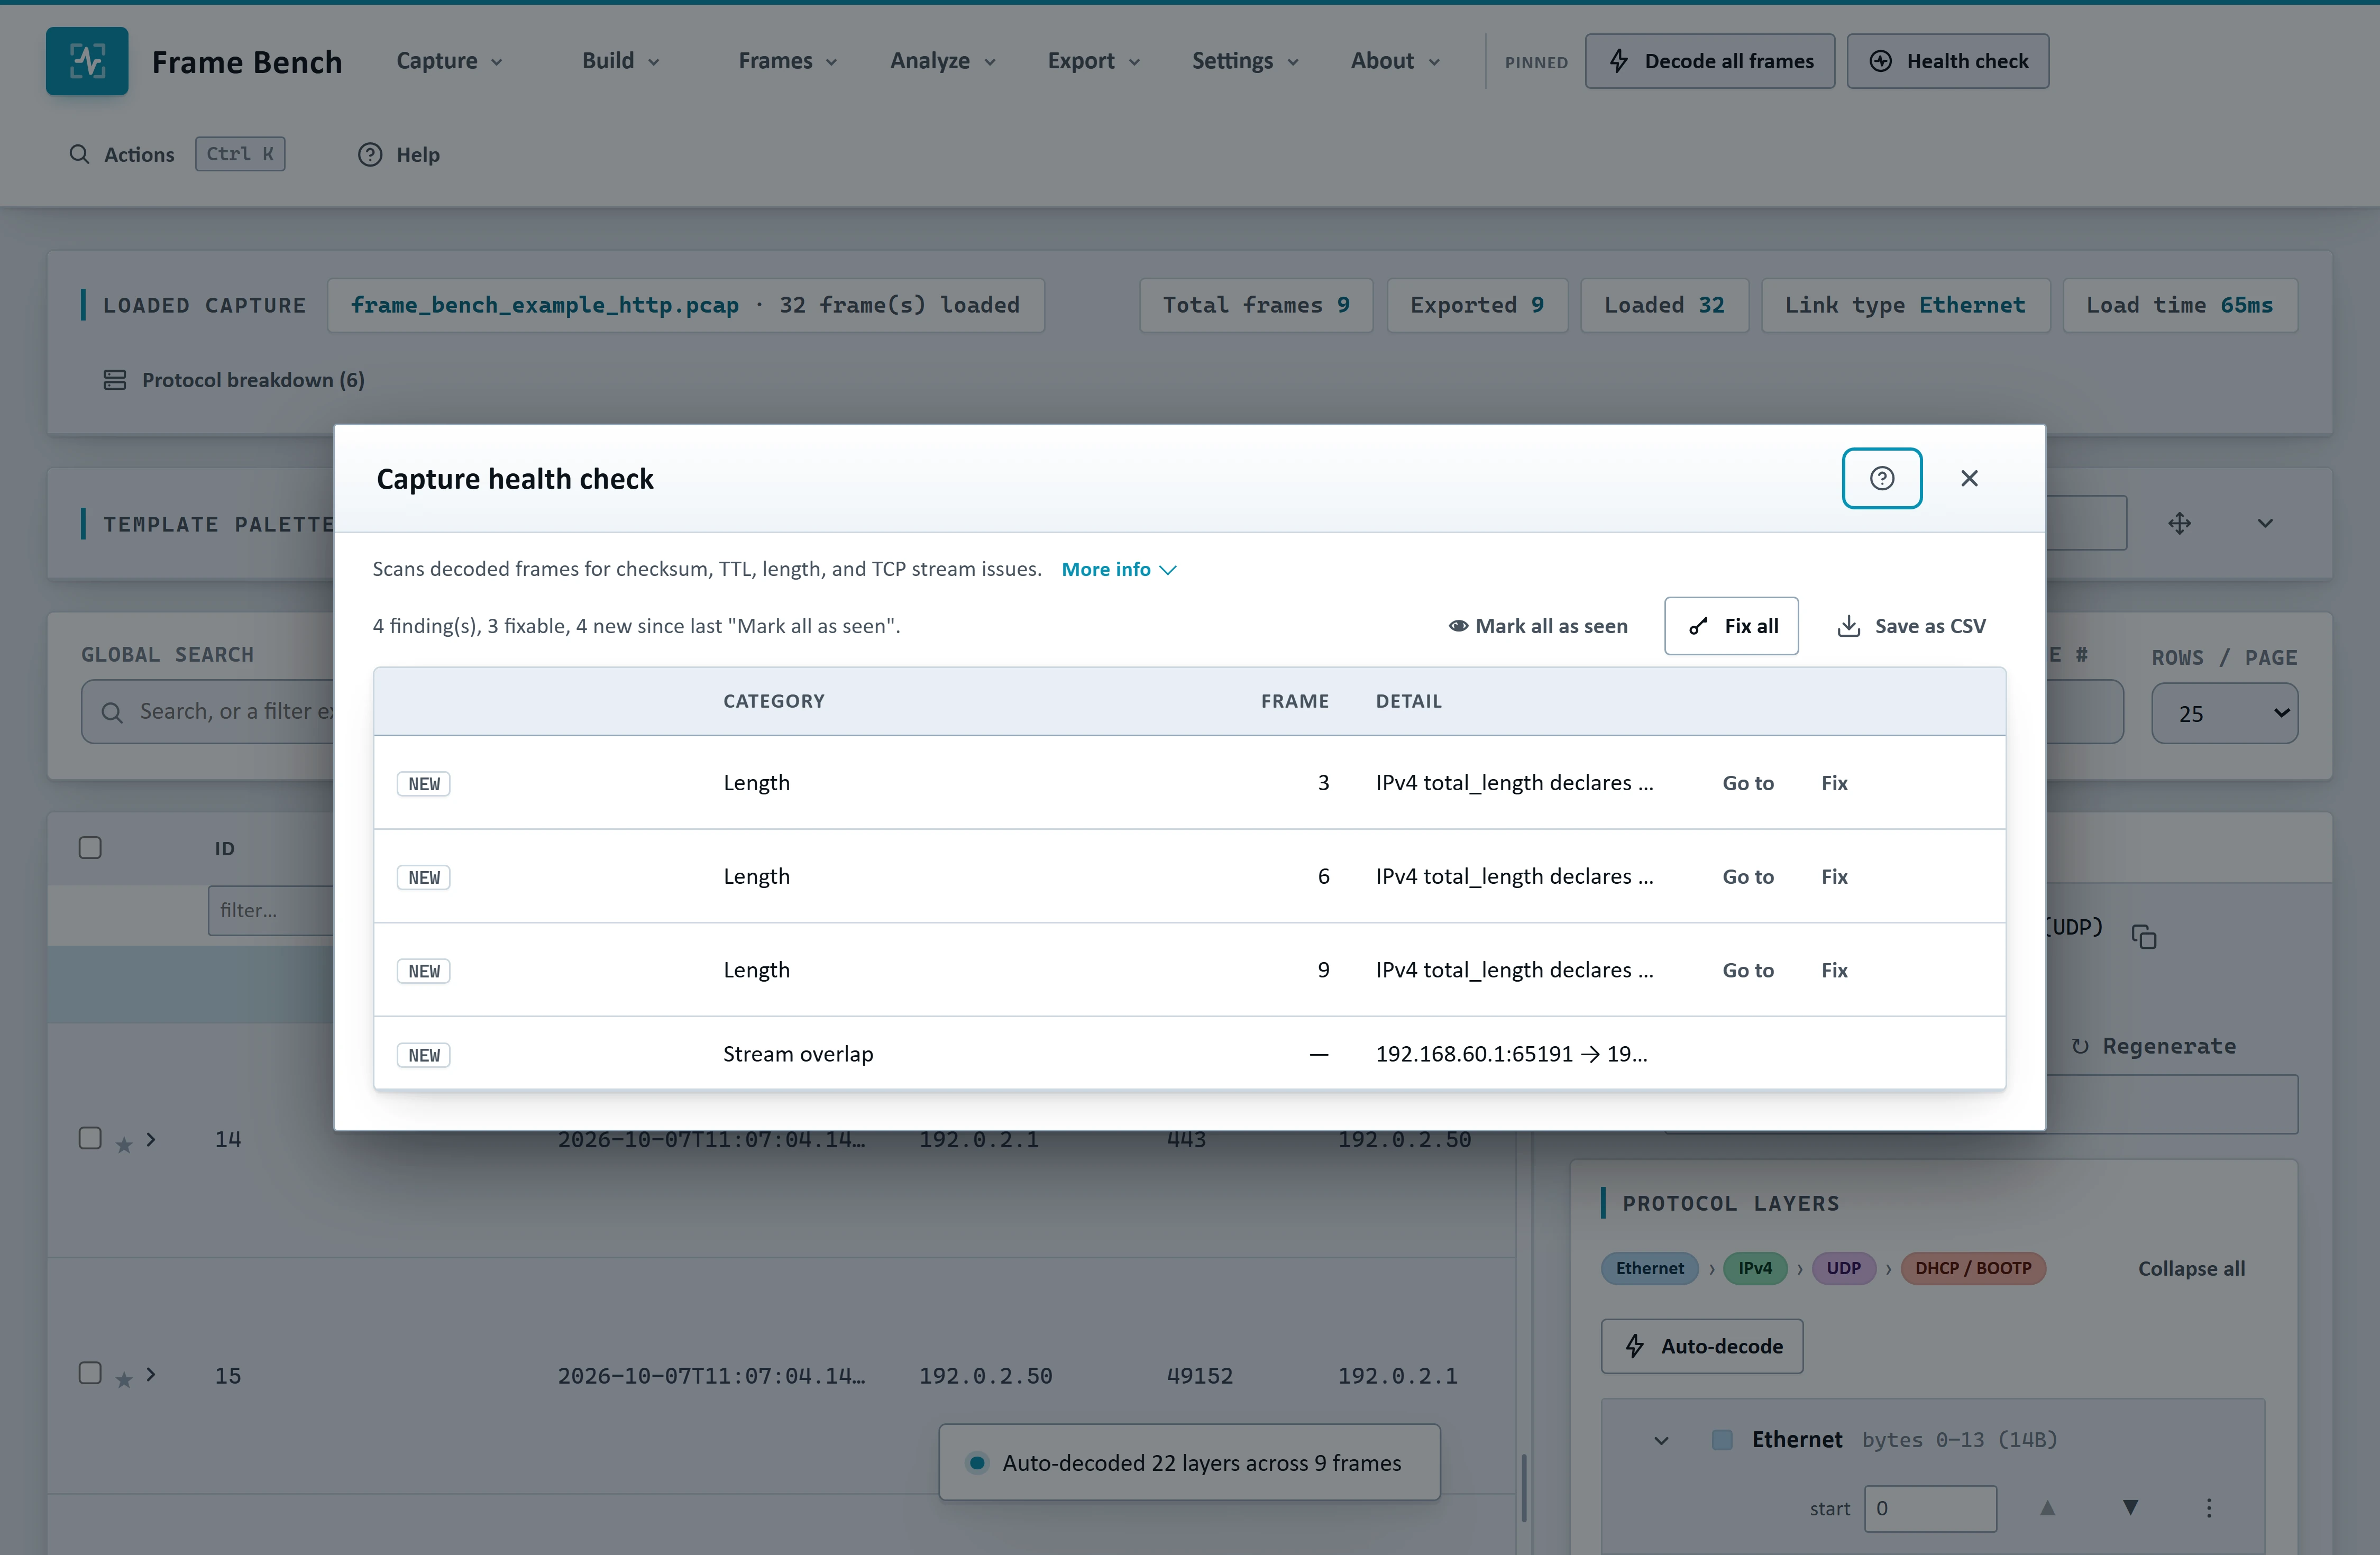Viewport: 2380px width, 1555px height.
Task: Open the Rows per page dropdown
Action: click(x=2225, y=713)
